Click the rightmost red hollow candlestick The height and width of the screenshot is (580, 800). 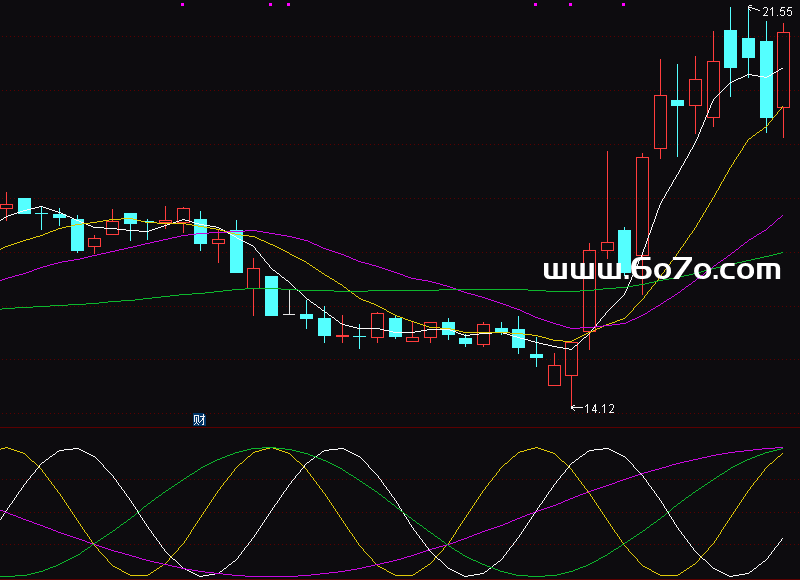click(783, 70)
